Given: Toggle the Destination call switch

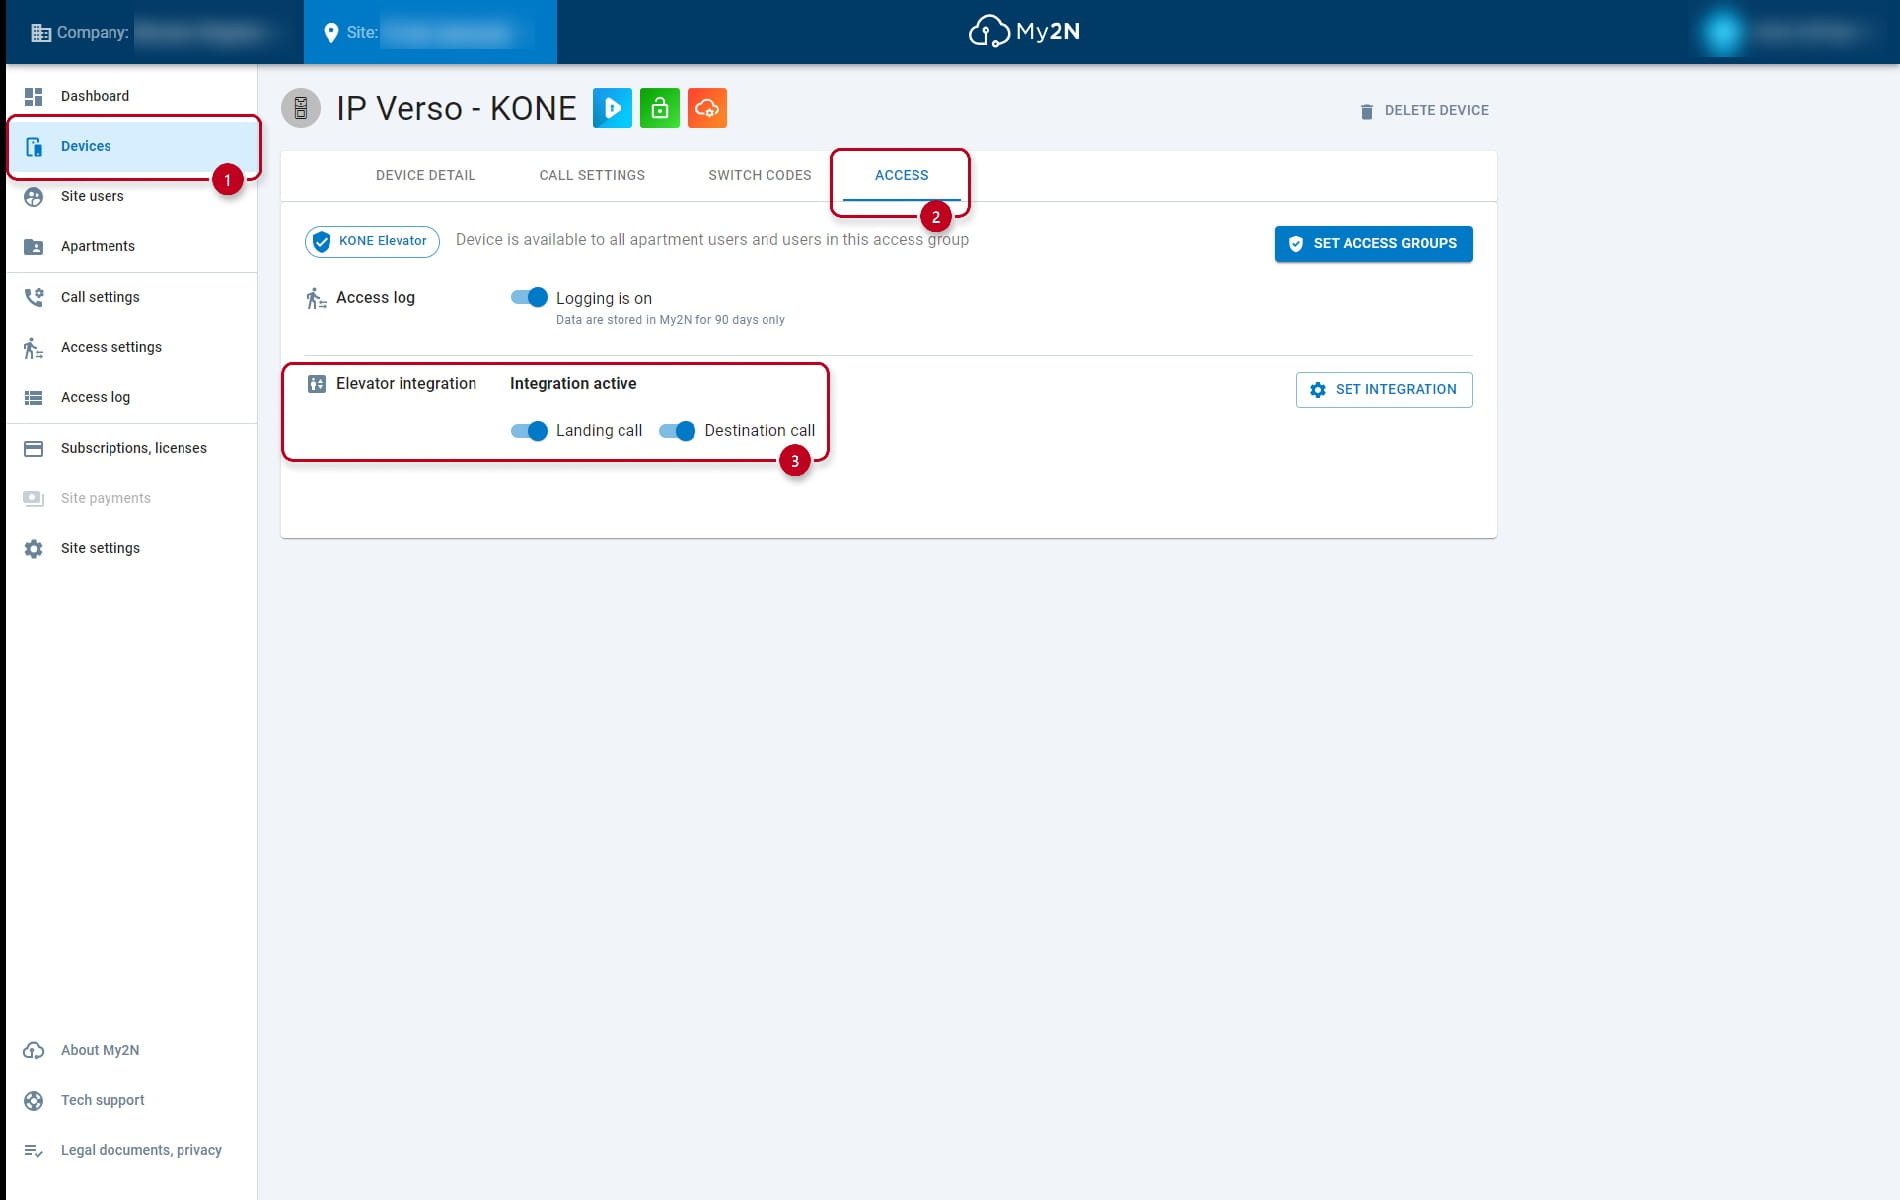Looking at the screenshot, I should pyautogui.click(x=677, y=431).
